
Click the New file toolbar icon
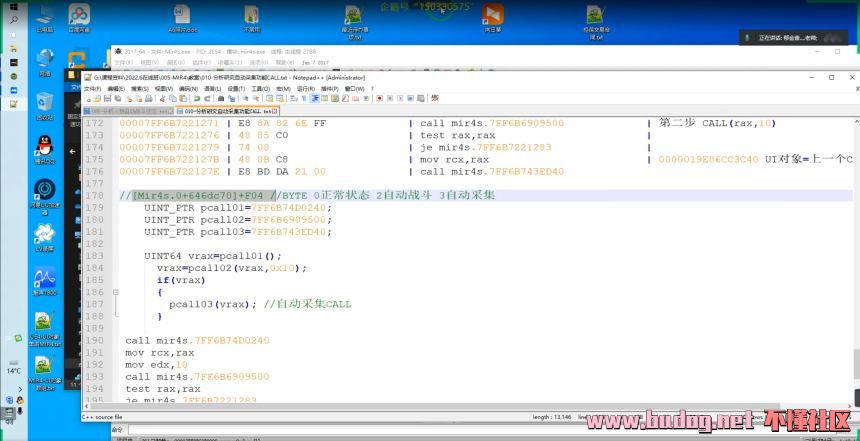click(x=88, y=98)
